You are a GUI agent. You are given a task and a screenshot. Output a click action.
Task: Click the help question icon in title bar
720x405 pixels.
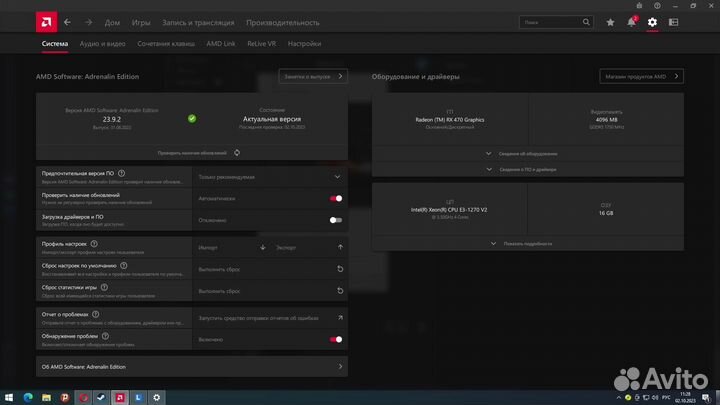pos(657,6)
